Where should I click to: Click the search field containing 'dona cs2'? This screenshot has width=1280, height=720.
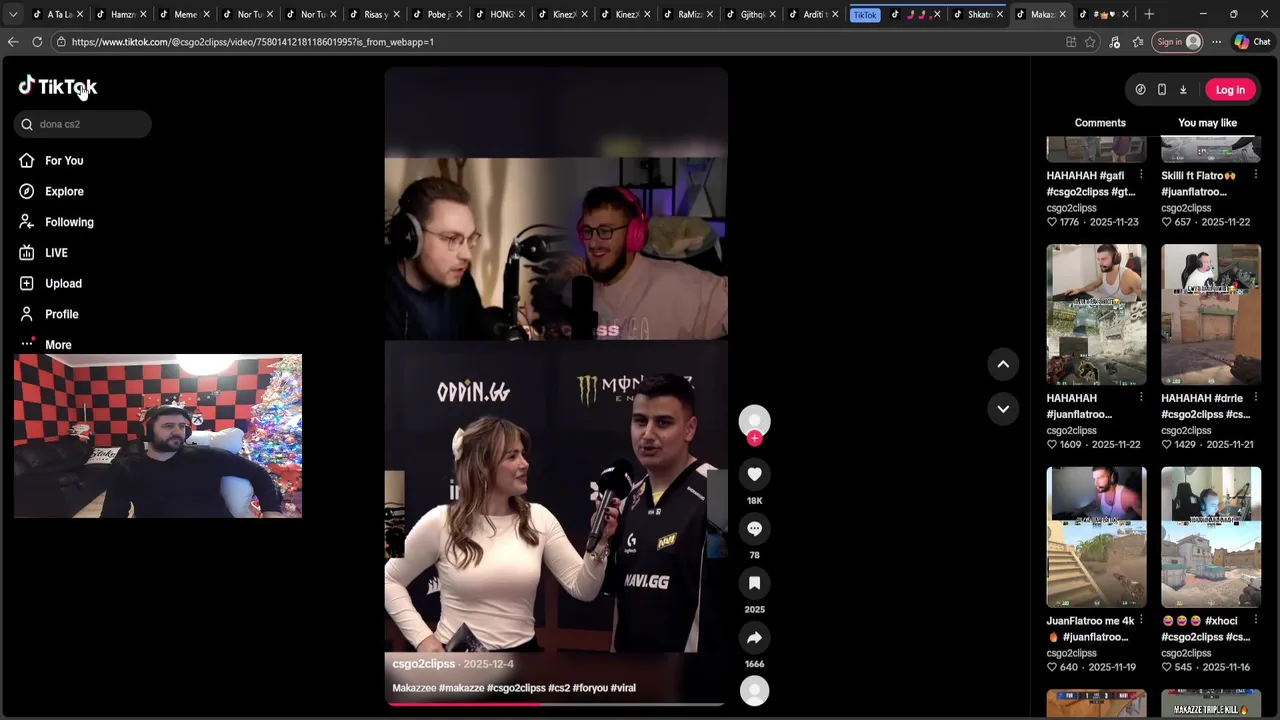[83, 124]
